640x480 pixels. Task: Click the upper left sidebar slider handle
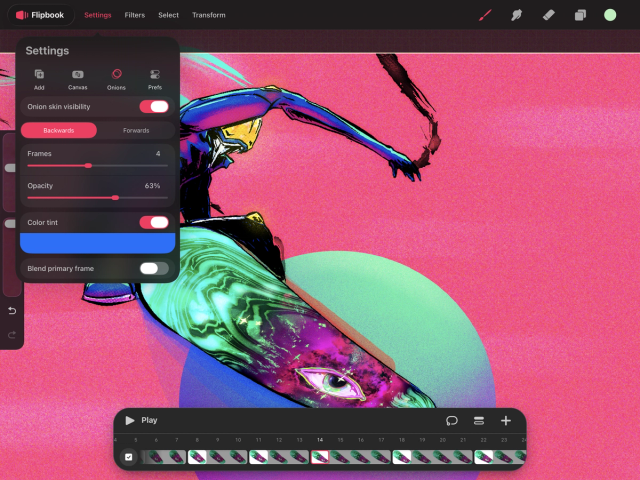pos(10,168)
